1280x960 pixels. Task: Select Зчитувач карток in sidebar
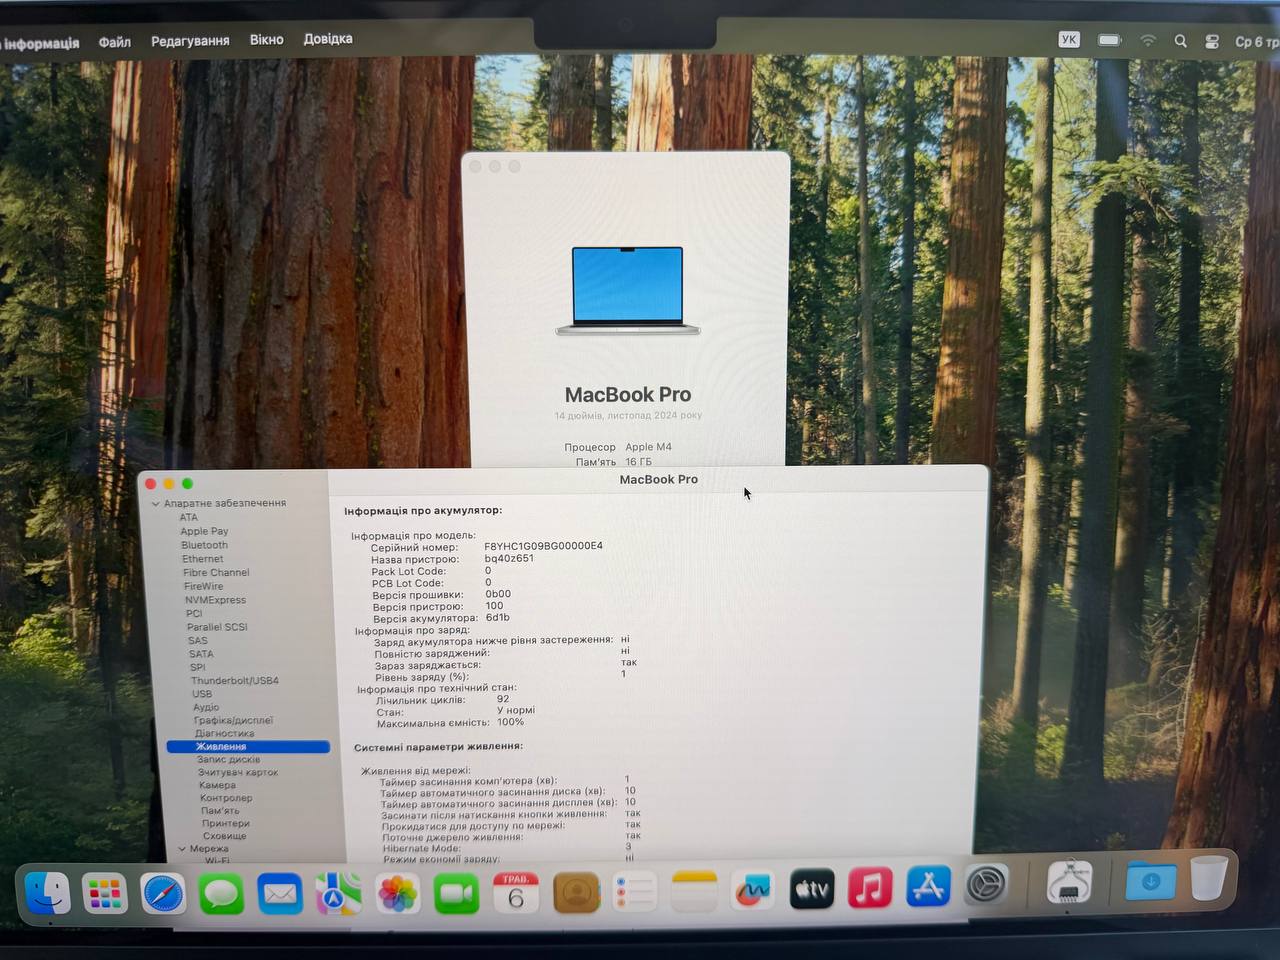coord(238,772)
